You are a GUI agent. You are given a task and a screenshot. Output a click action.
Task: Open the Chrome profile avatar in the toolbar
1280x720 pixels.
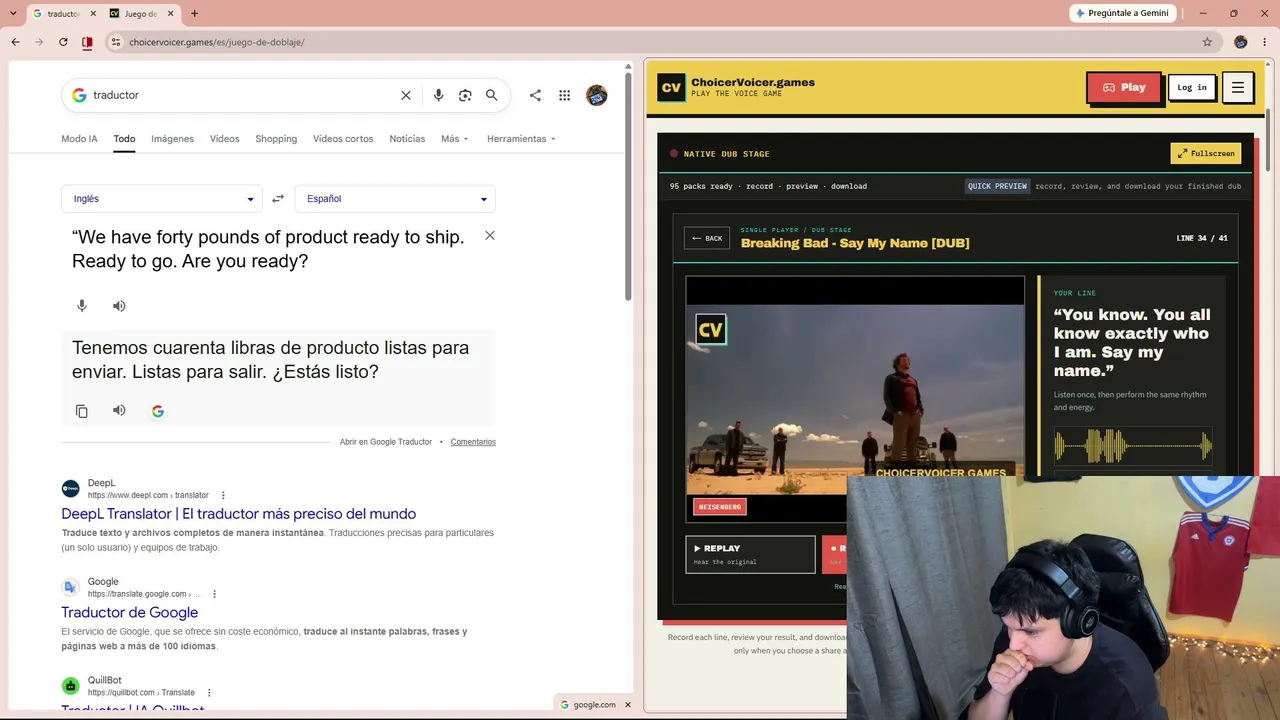tap(1241, 42)
